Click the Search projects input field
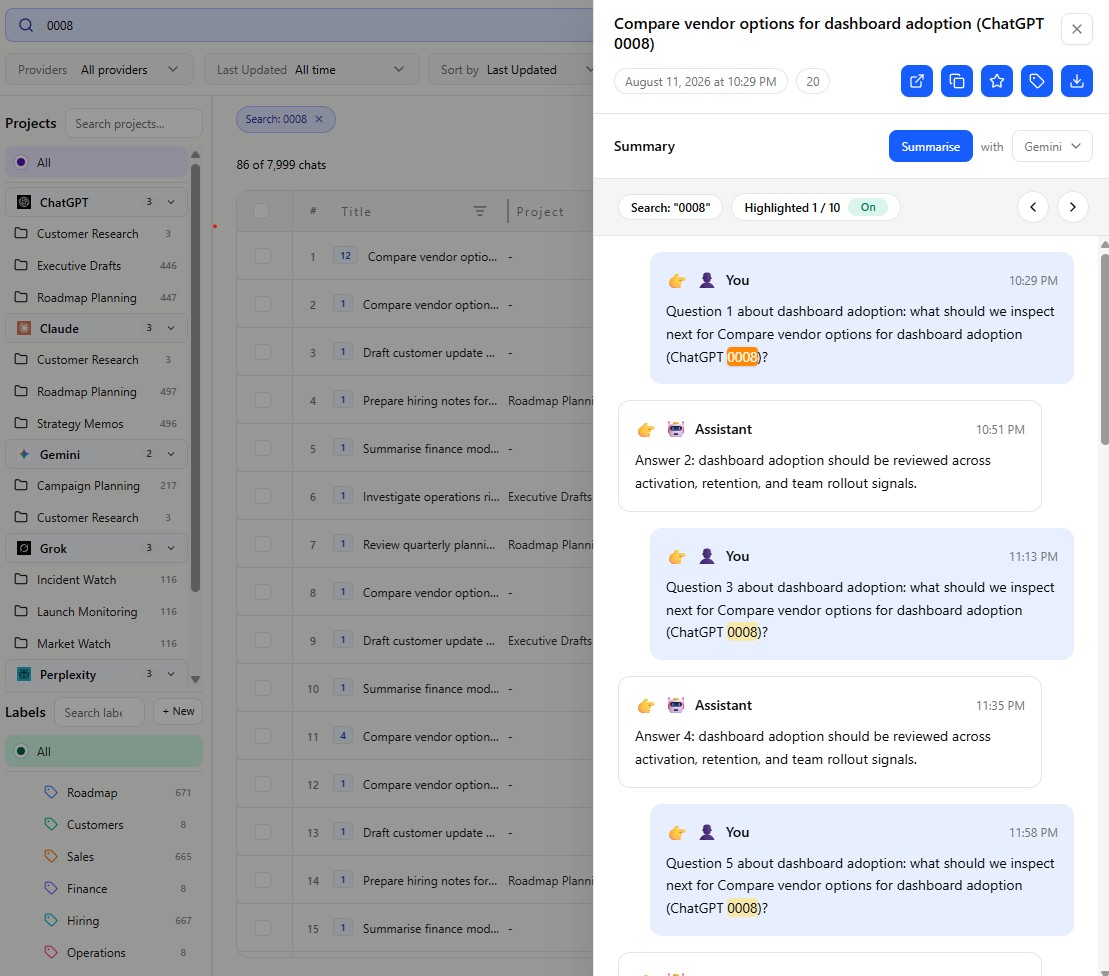The width and height of the screenshot is (1109, 976). coord(134,123)
